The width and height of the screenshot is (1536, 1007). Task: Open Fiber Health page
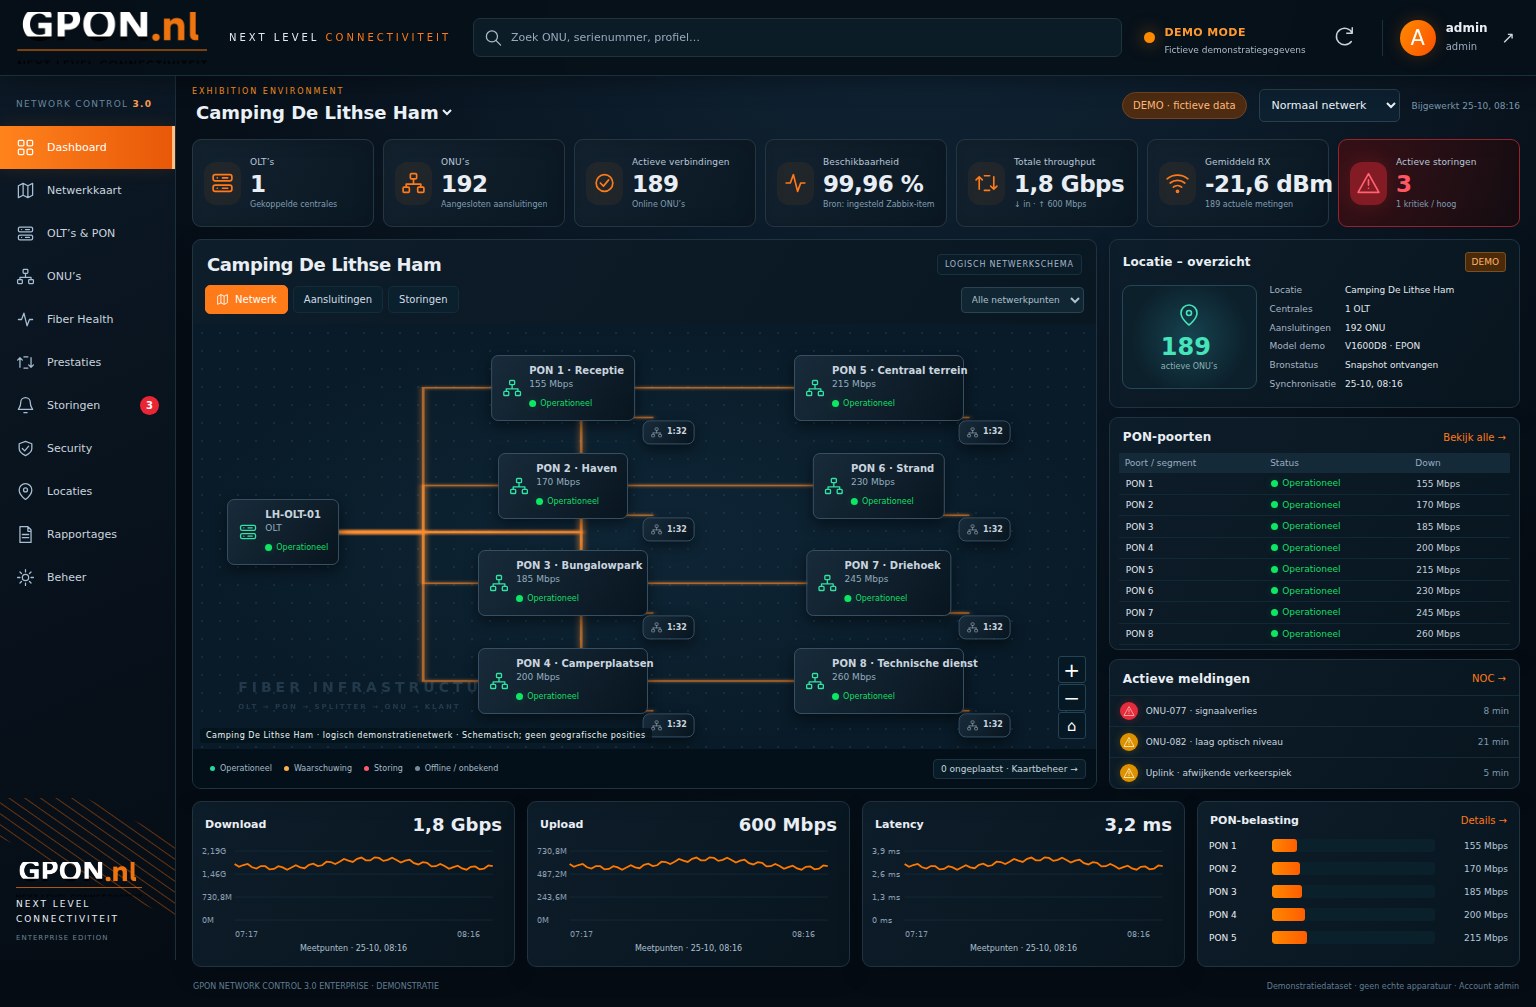[x=87, y=319]
